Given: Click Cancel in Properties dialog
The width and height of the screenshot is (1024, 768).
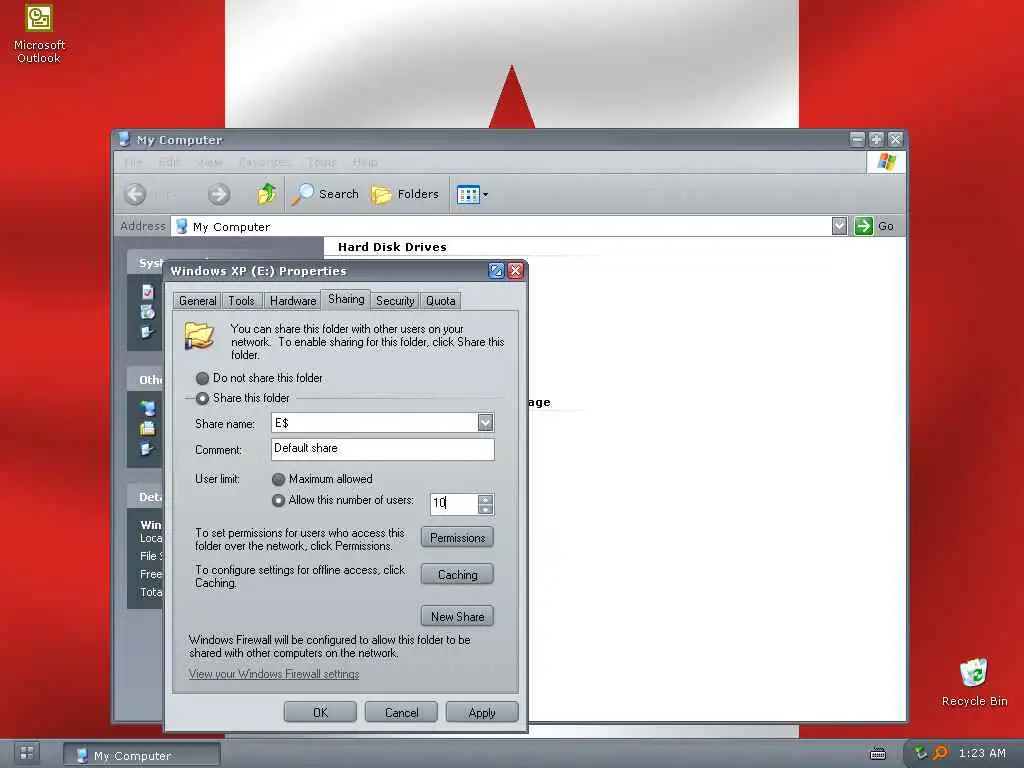Looking at the screenshot, I should pos(401,712).
